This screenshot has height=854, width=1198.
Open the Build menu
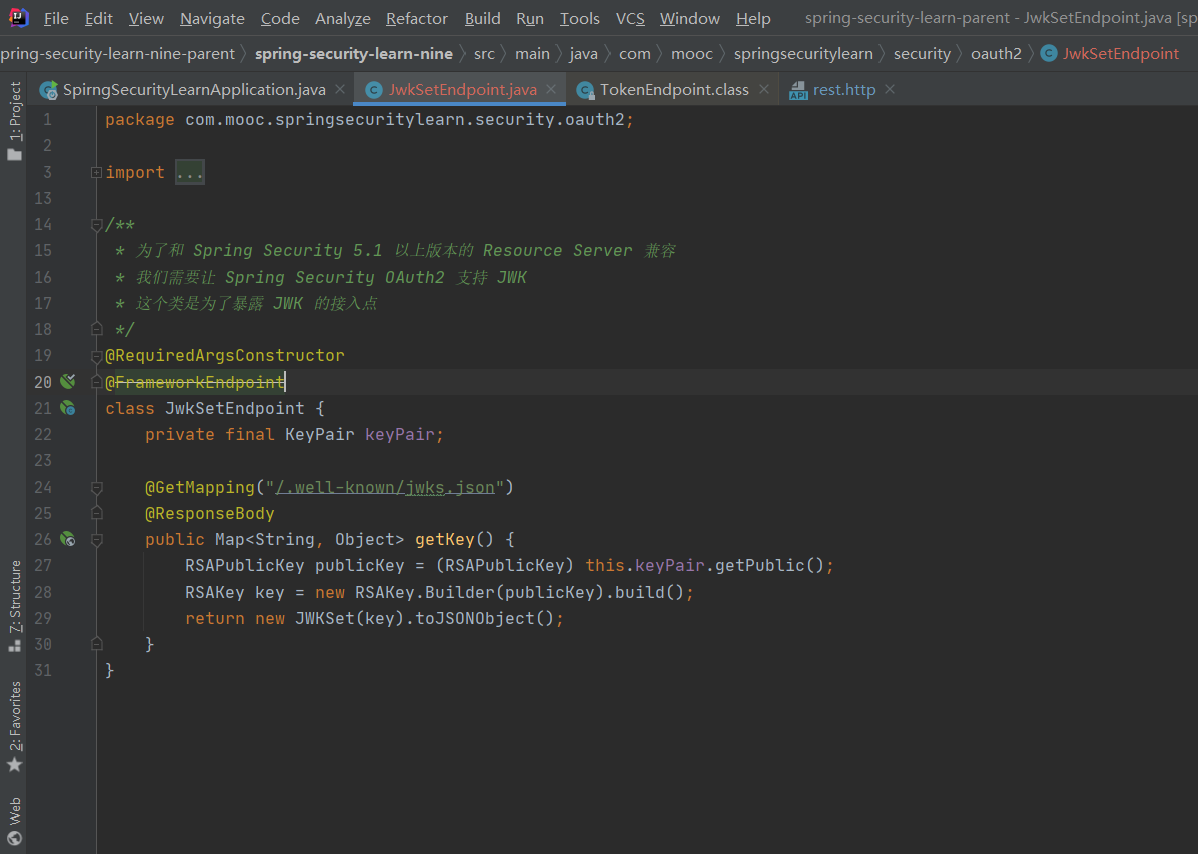(482, 18)
